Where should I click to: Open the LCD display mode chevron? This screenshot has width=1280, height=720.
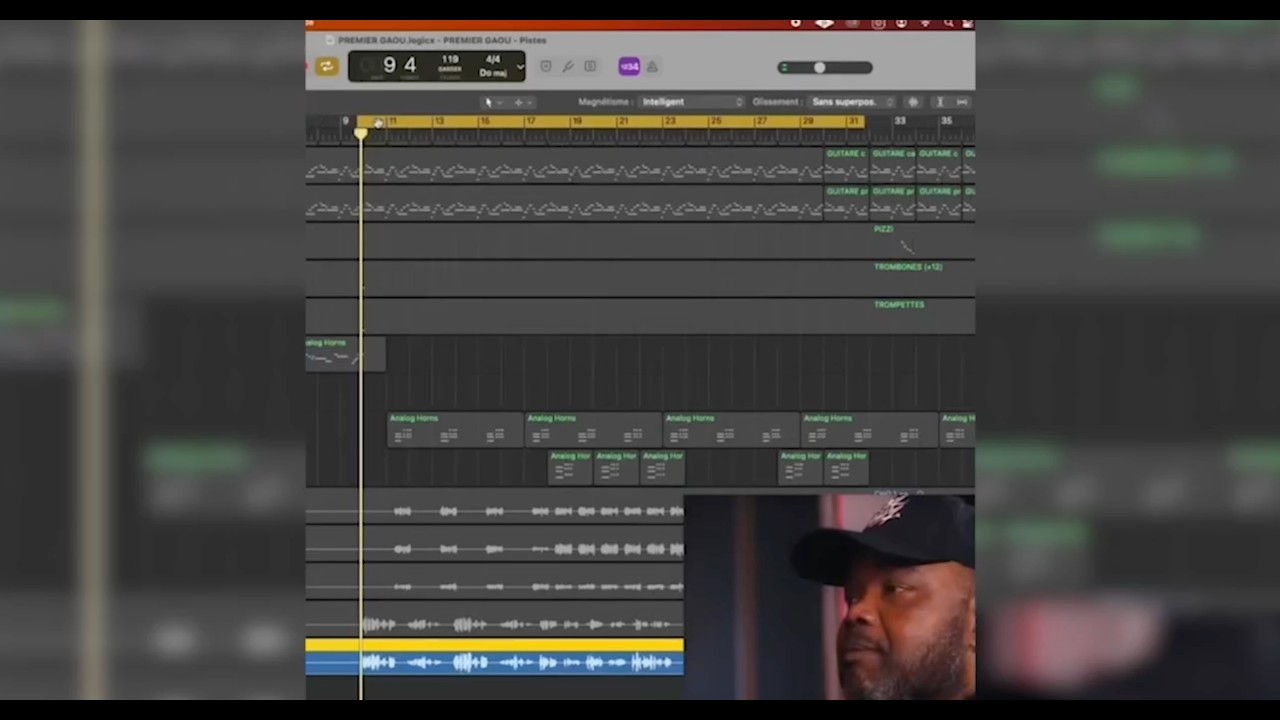(x=520, y=67)
